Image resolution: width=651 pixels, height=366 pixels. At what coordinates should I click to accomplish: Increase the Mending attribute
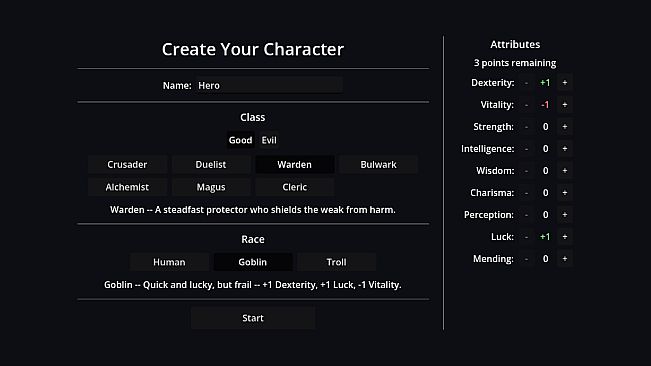point(565,259)
